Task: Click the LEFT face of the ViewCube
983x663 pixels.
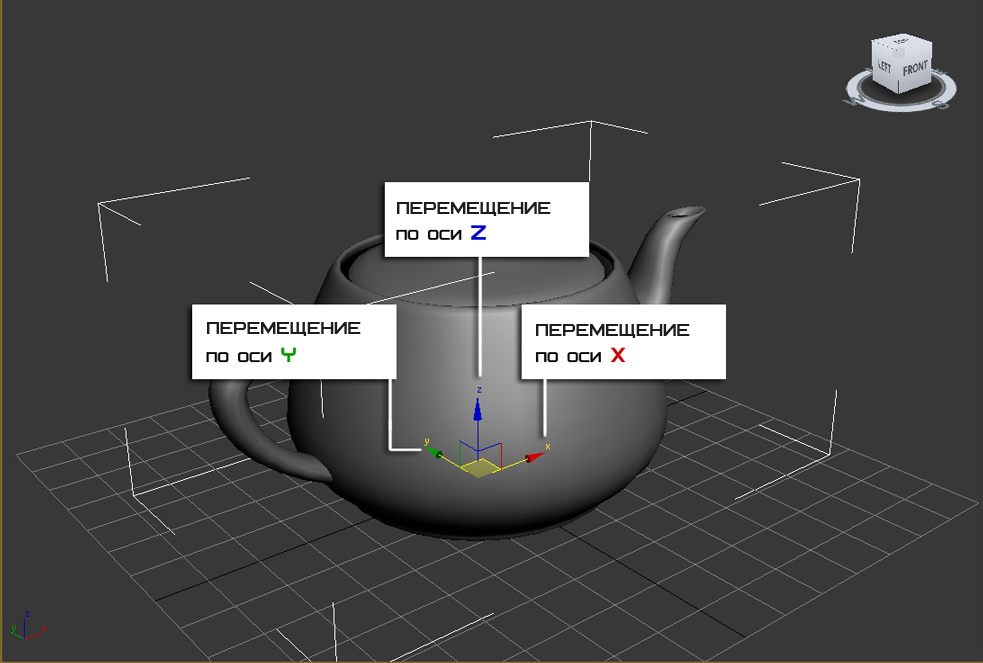Action: pos(885,65)
